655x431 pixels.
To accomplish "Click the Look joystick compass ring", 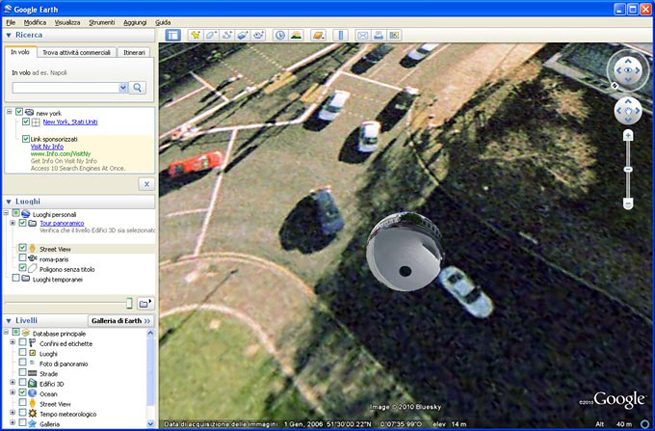I will pyautogui.click(x=628, y=71).
